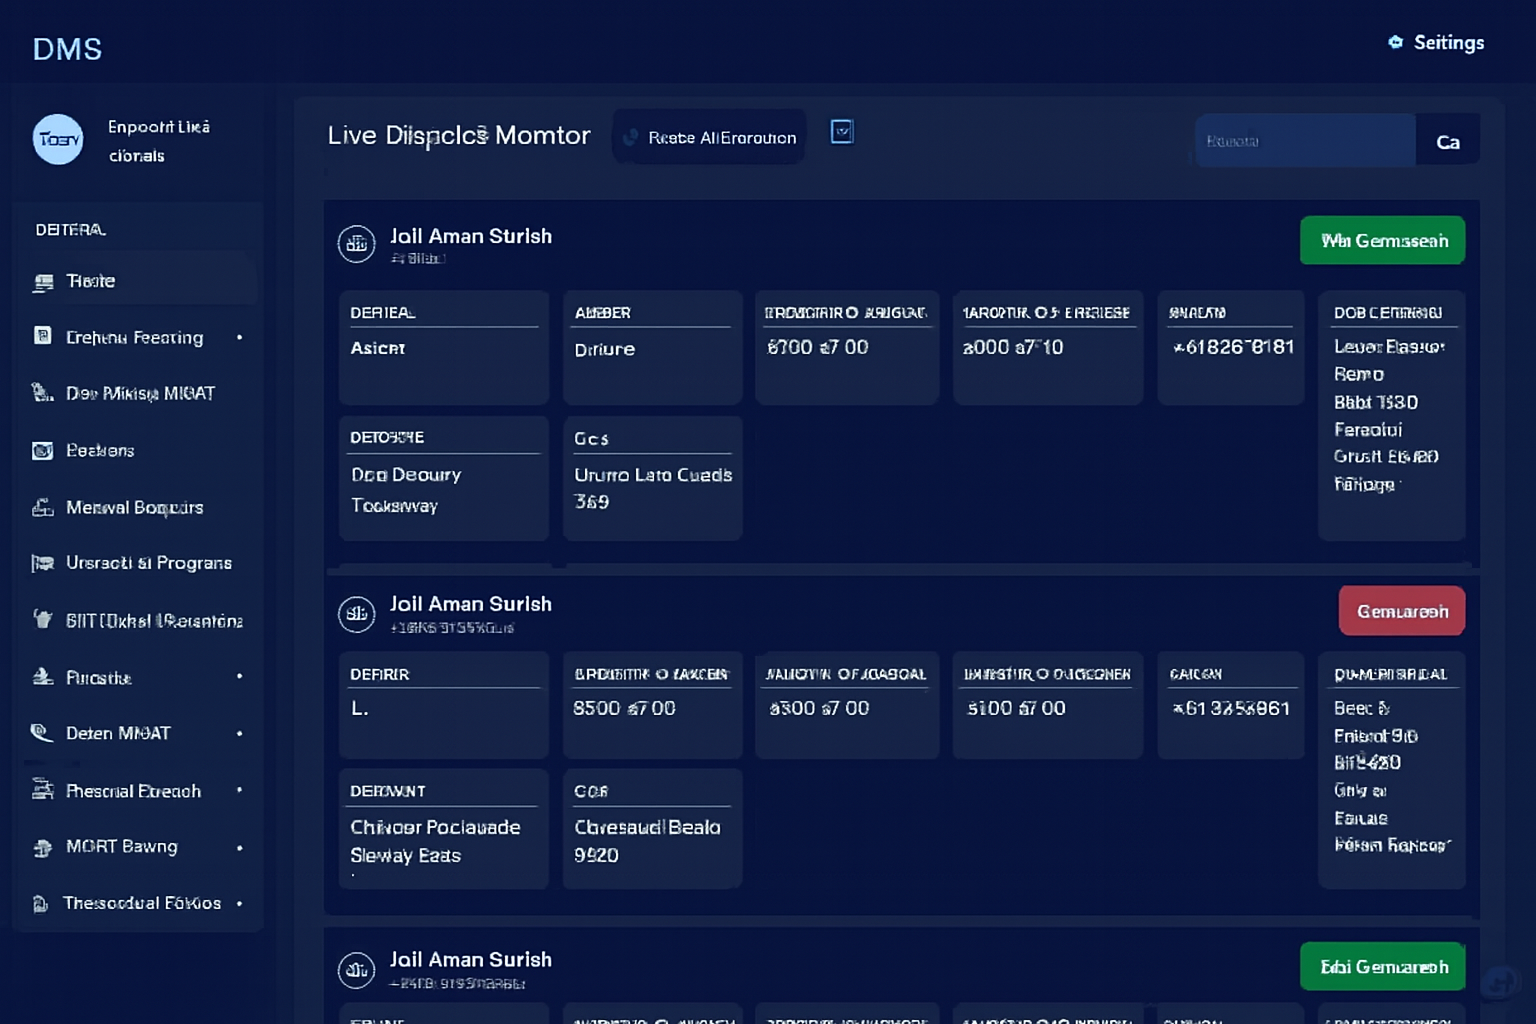Click the document icon beside Crehenu Feeating
The width and height of the screenshot is (1536, 1024).
42,338
